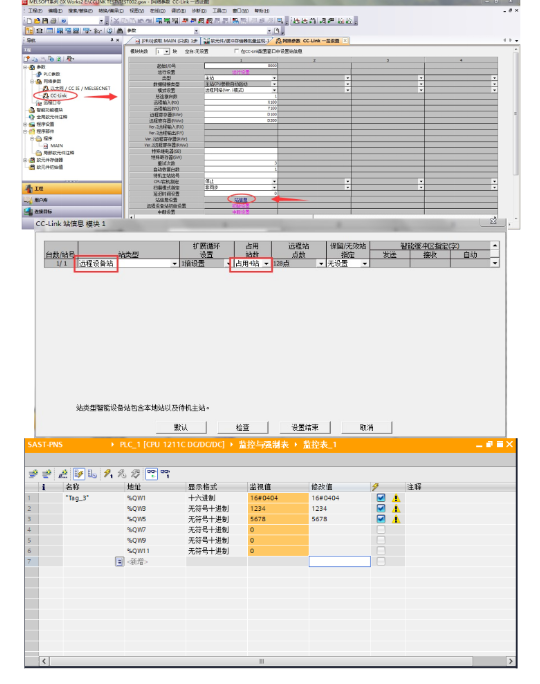Click the eighth watch table toolbar icon
This screenshot has width=540, height=684.
(x=136, y=474)
